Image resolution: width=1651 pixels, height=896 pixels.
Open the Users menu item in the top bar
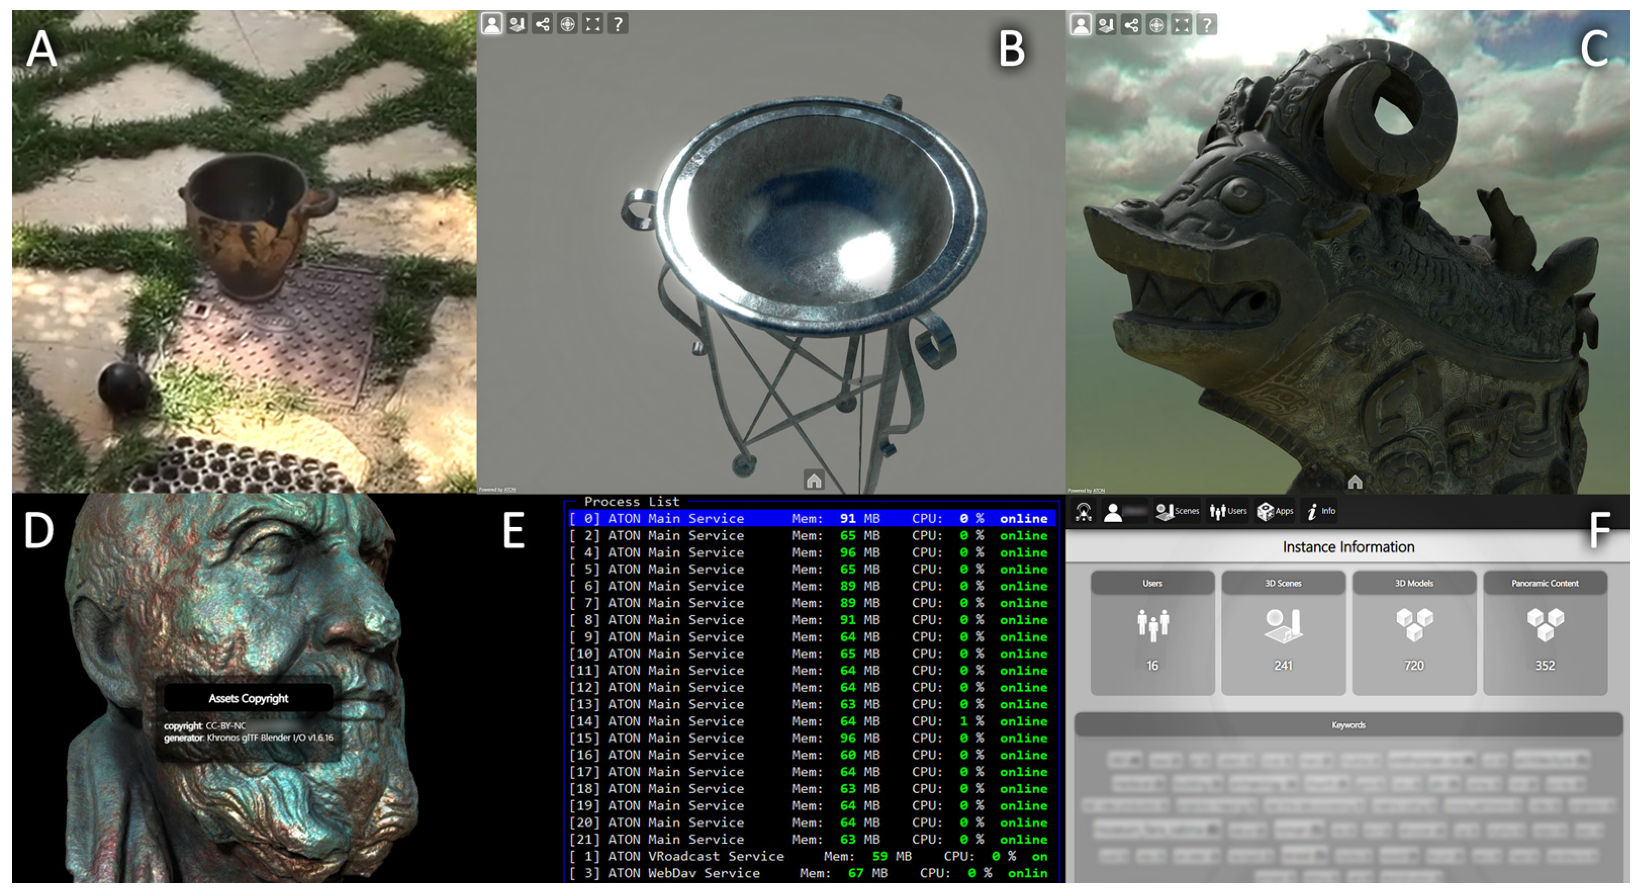pyautogui.click(x=1228, y=512)
